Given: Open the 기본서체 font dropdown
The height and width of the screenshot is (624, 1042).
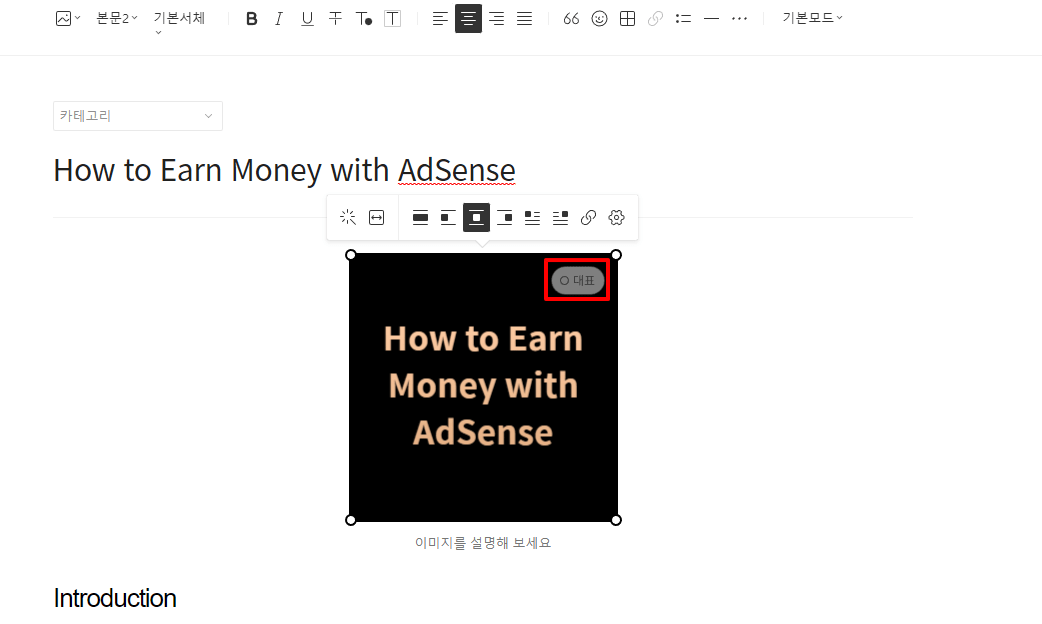Looking at the screenshot, I should [x=179, y=18].
